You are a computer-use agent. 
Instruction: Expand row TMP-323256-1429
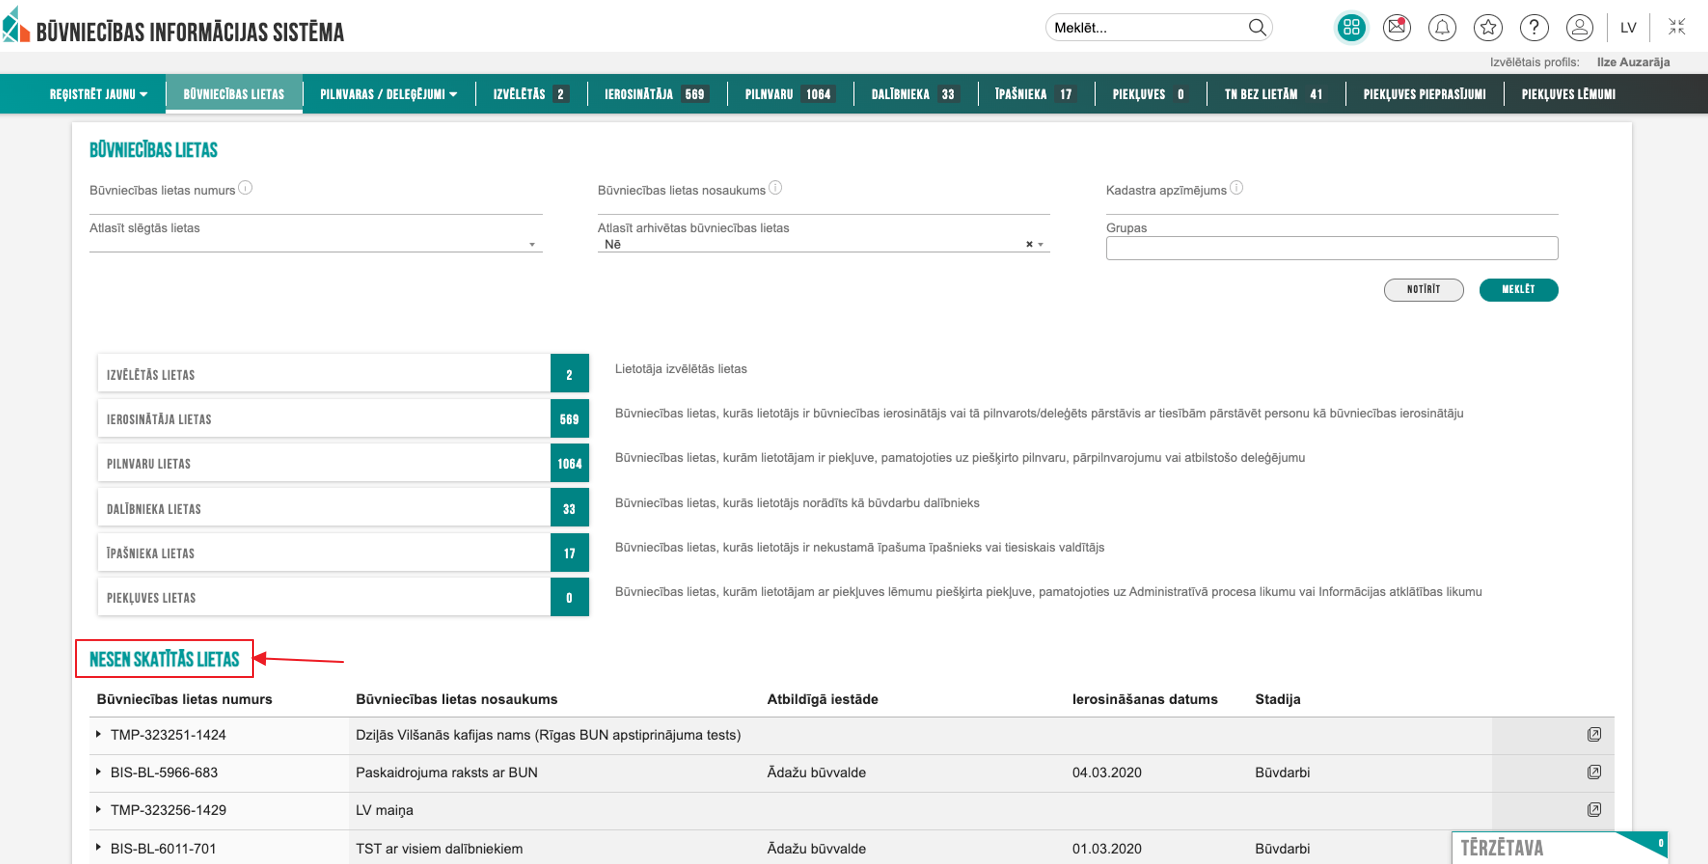pos(98,809)
